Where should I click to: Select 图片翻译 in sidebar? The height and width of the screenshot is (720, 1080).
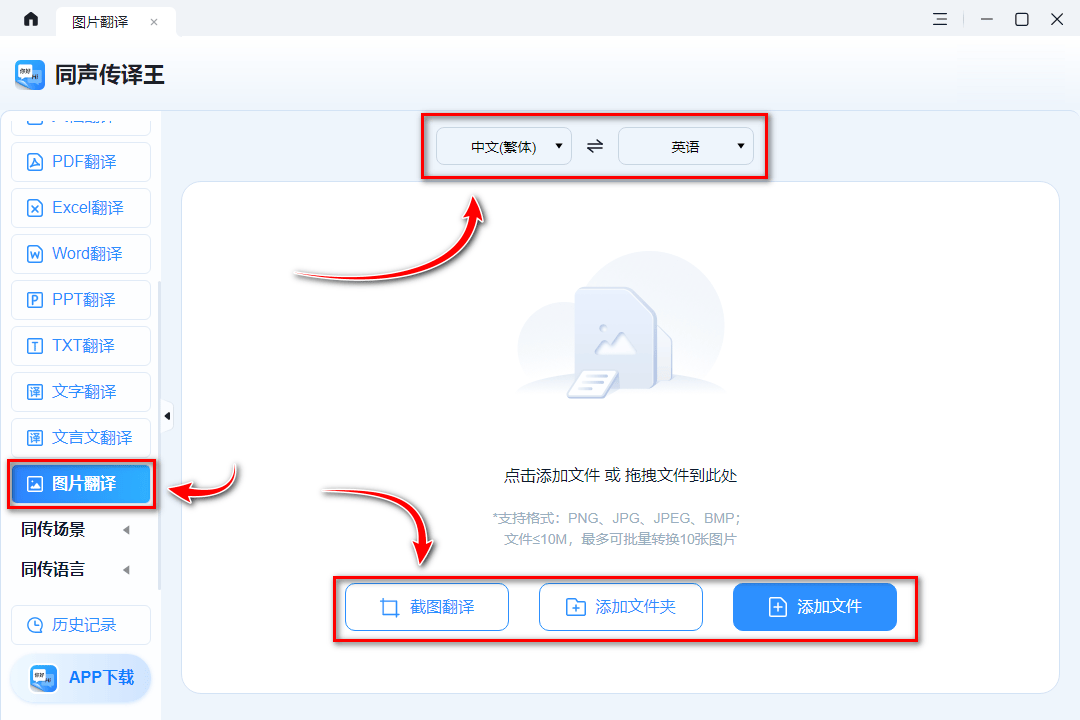[x=81, y=484]
